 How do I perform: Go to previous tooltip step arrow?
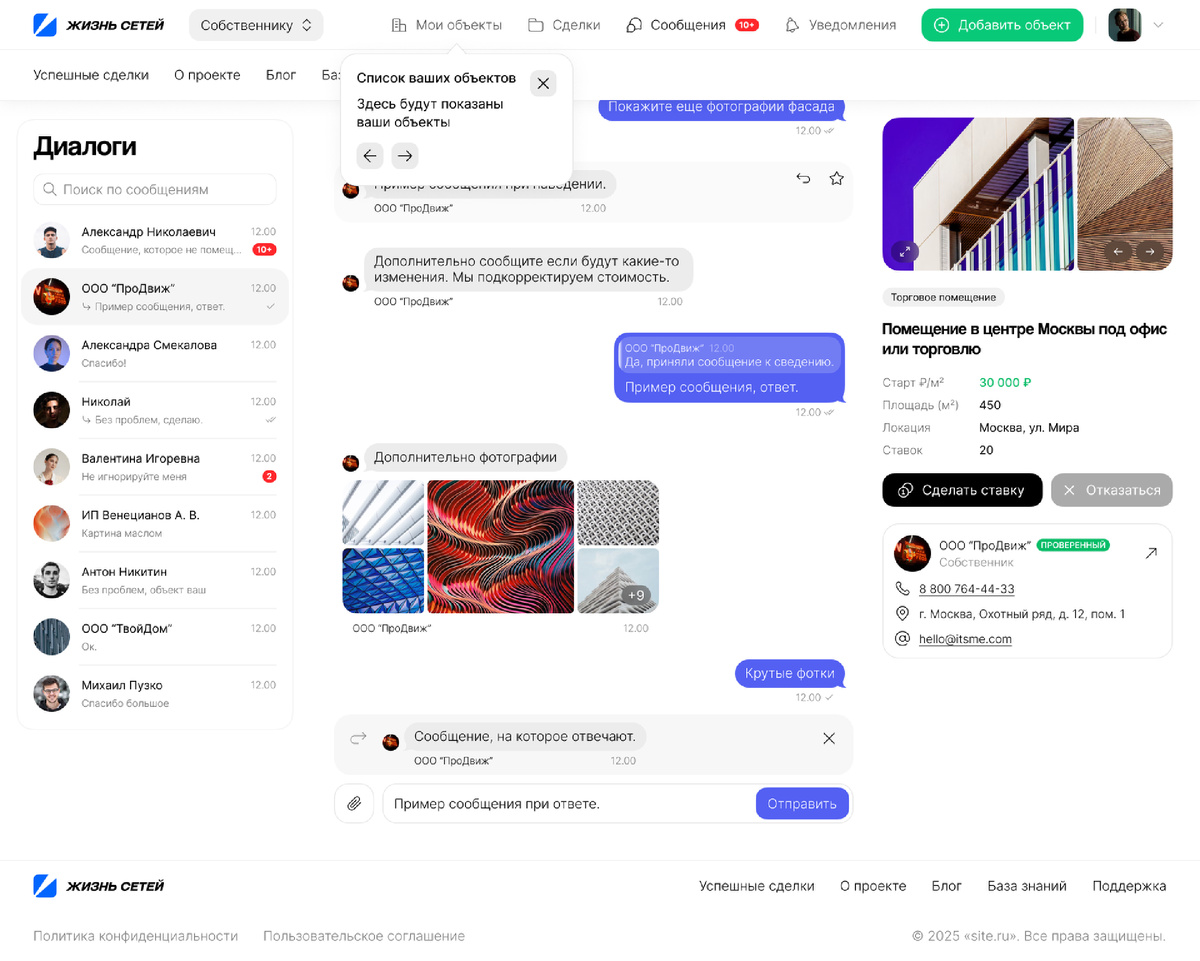click(x=370, y=155)
